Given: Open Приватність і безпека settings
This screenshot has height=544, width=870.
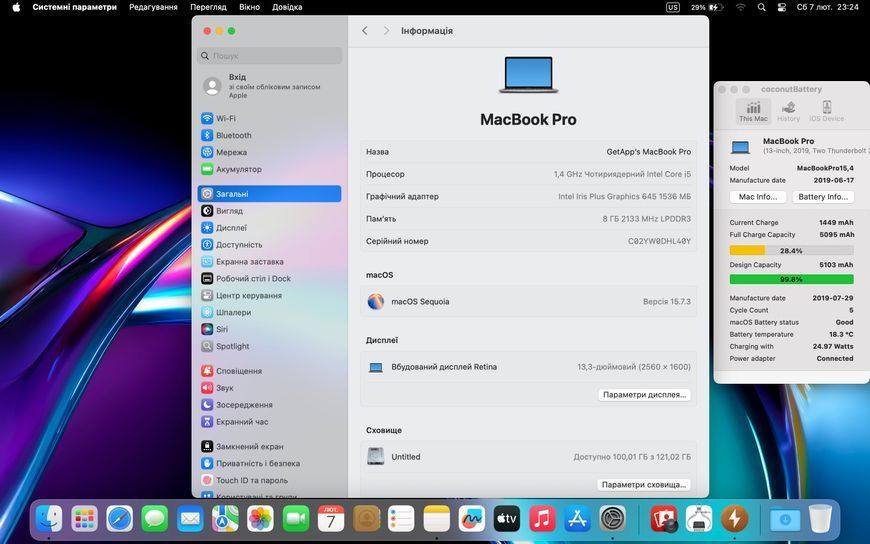Looking at the screenshot, I should (270, 464).
